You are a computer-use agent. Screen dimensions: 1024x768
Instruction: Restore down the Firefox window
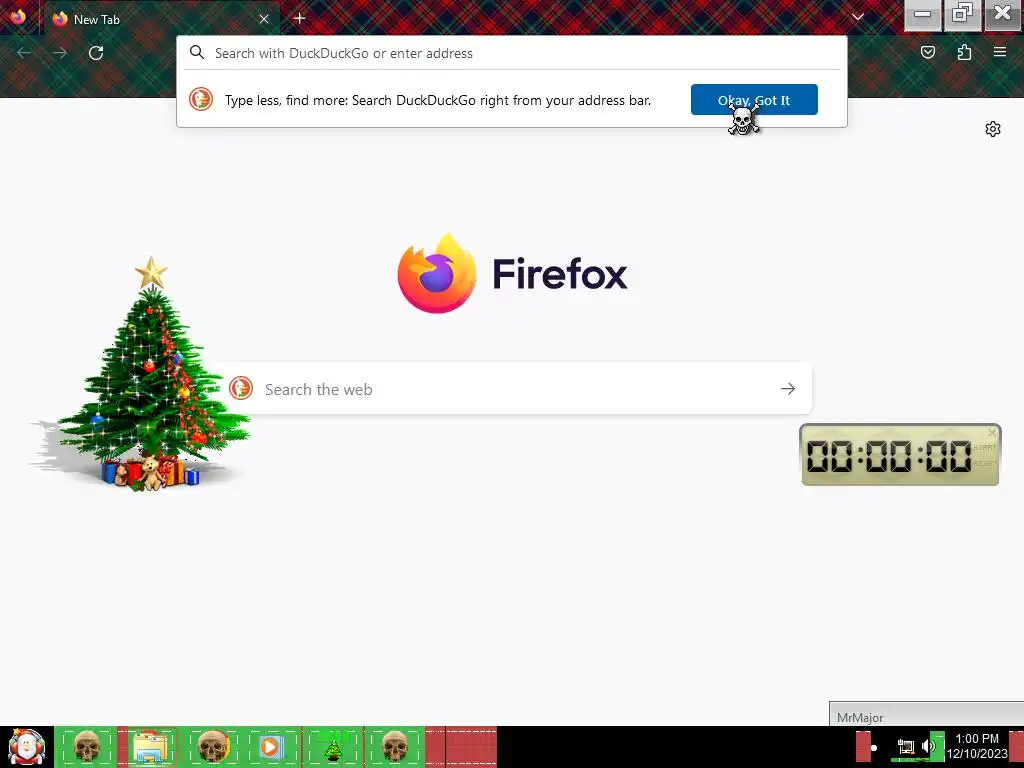(x=962, y=14)
